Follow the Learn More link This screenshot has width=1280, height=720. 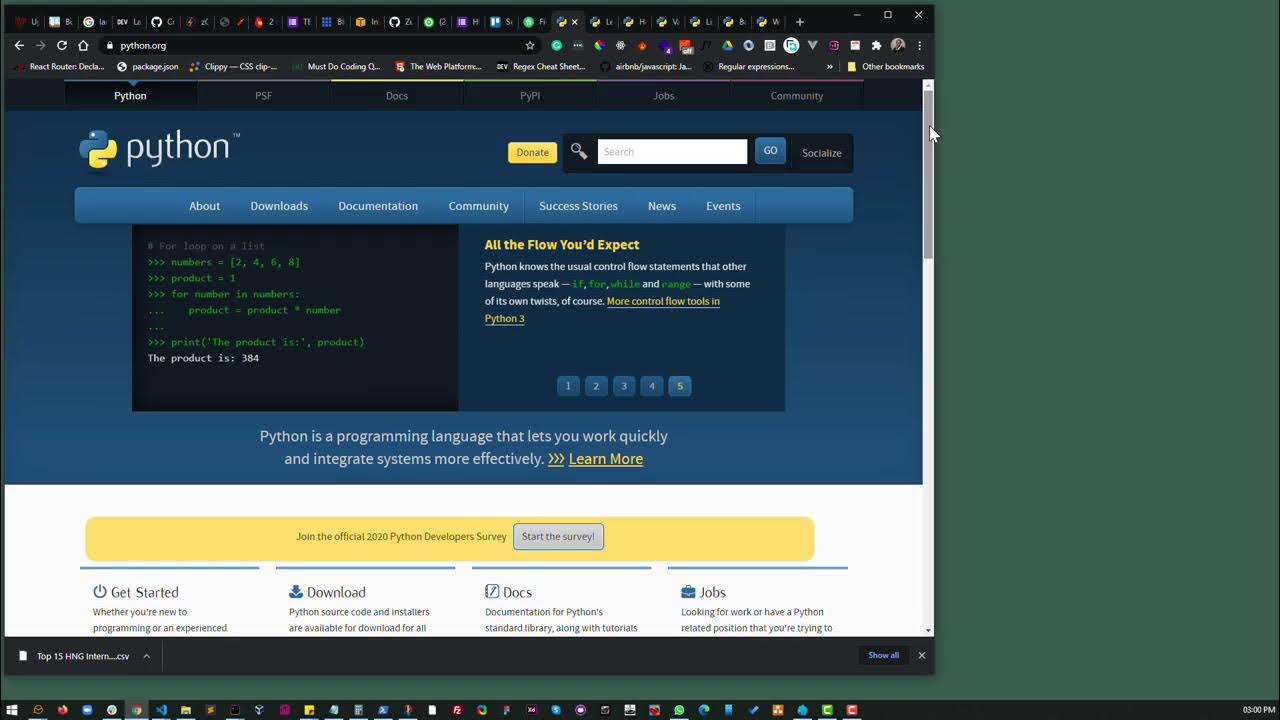(606, 459)
